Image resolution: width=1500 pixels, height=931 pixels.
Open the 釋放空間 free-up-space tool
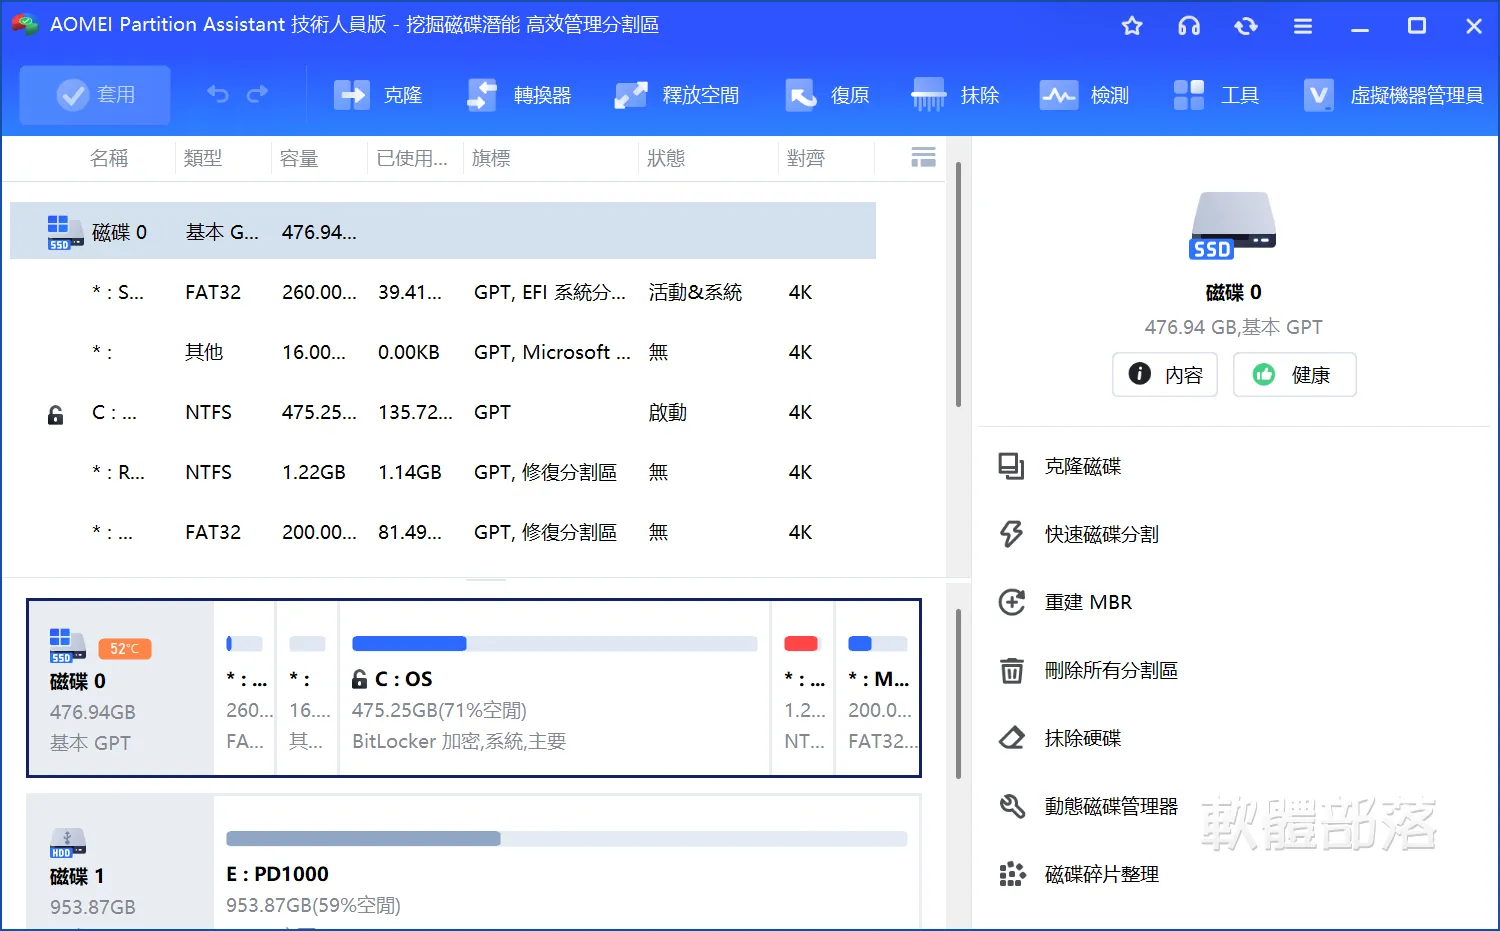(676, 95)
